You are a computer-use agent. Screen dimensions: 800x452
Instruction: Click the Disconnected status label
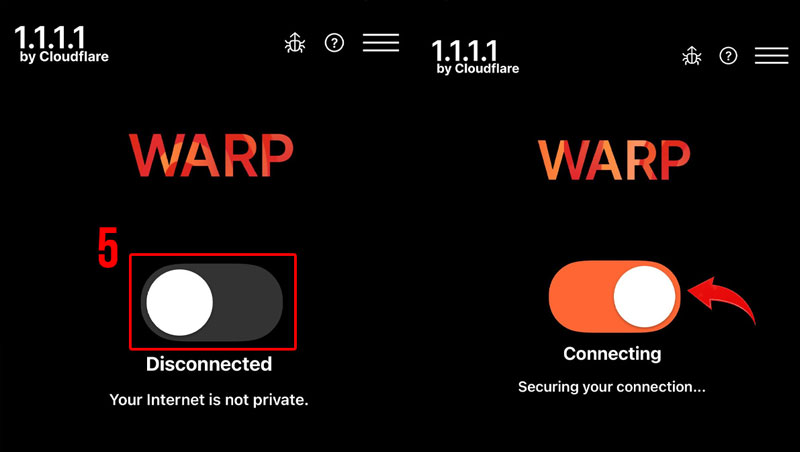pos(209,364)
